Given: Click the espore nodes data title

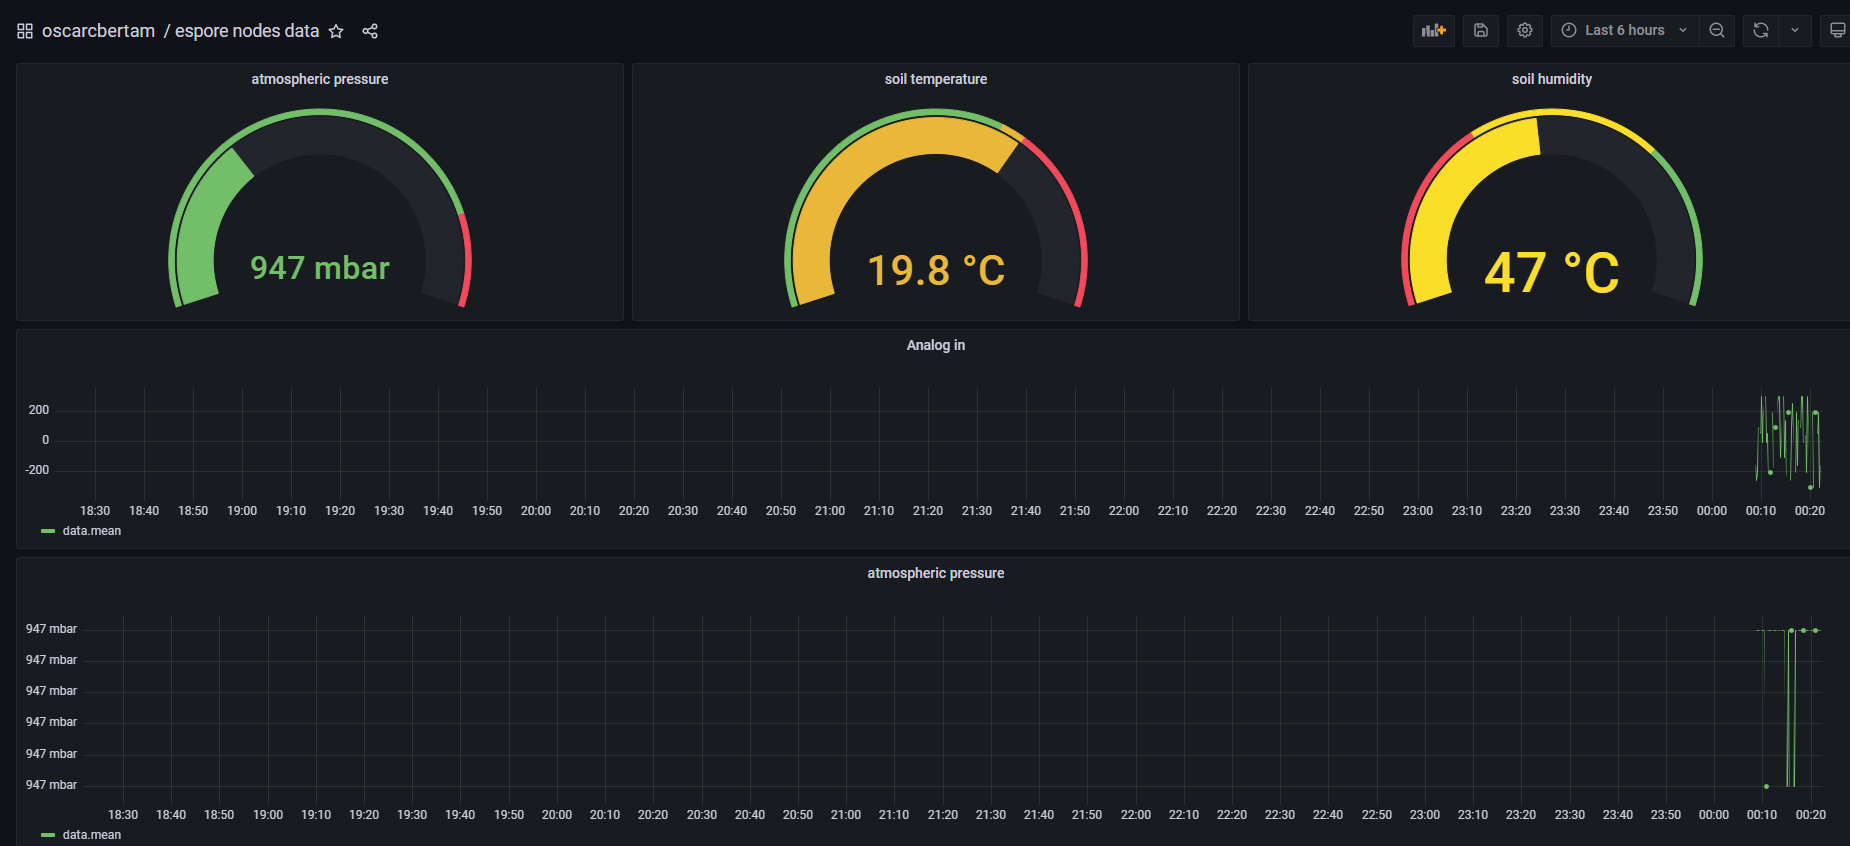Looking at the screenshot, I should coord(247,31).
